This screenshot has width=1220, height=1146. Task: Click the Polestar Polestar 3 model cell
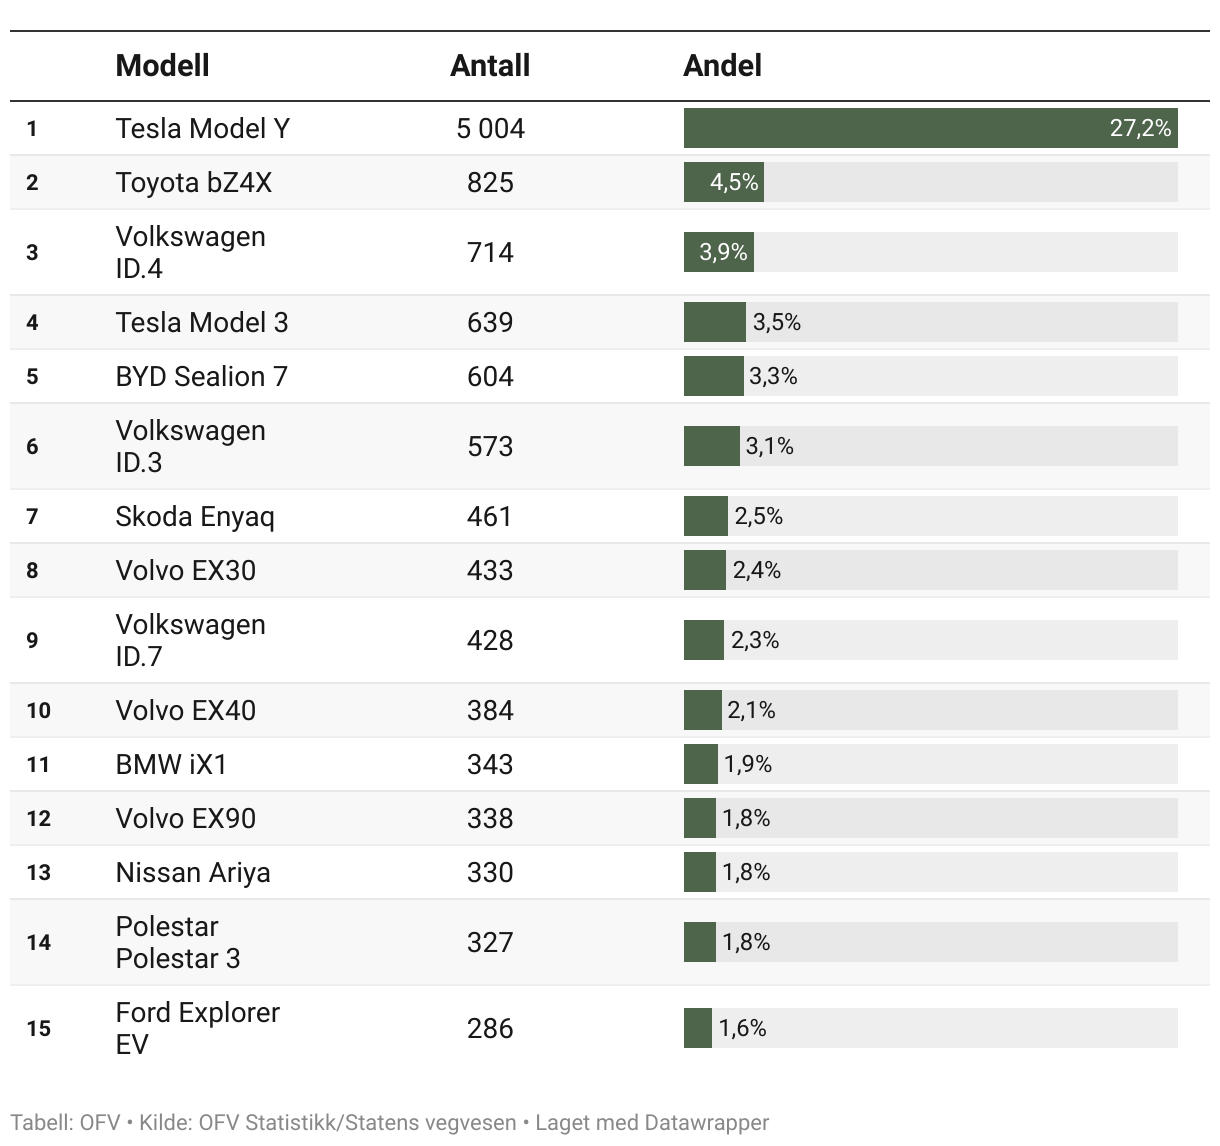pyautogui.click(x=178, y=942)
